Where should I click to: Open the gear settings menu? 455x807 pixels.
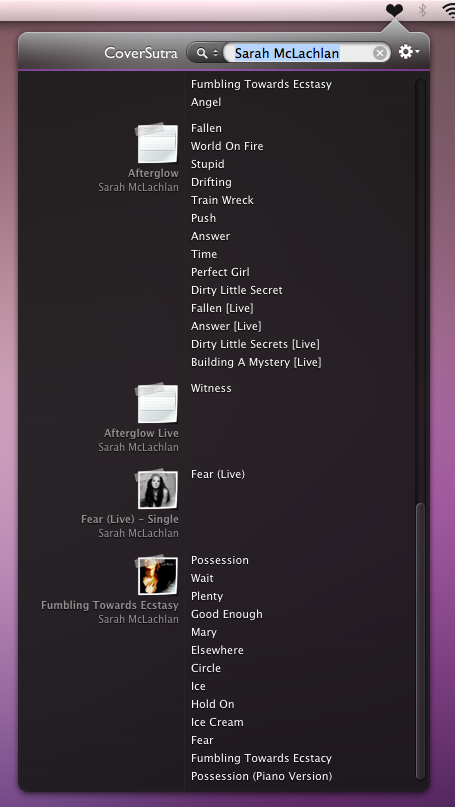click(x=409, y=51)
